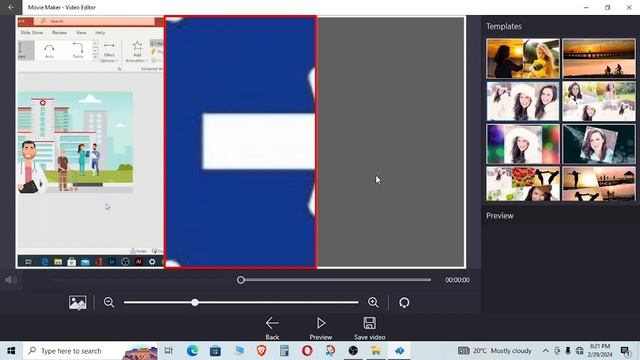Screen dimensions: 640x360
Task: Open the replace image picture icon
Action: click(78, 302)
